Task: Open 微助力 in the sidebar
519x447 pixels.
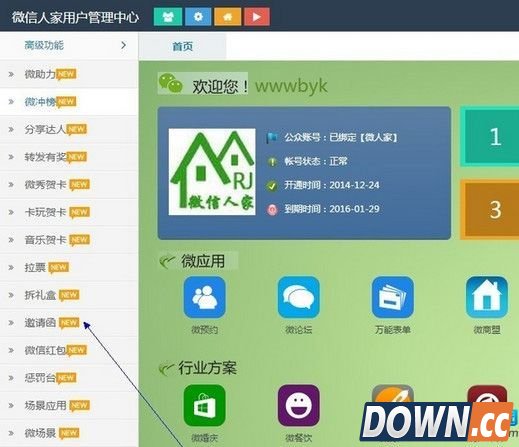Action: pos(69,74)
